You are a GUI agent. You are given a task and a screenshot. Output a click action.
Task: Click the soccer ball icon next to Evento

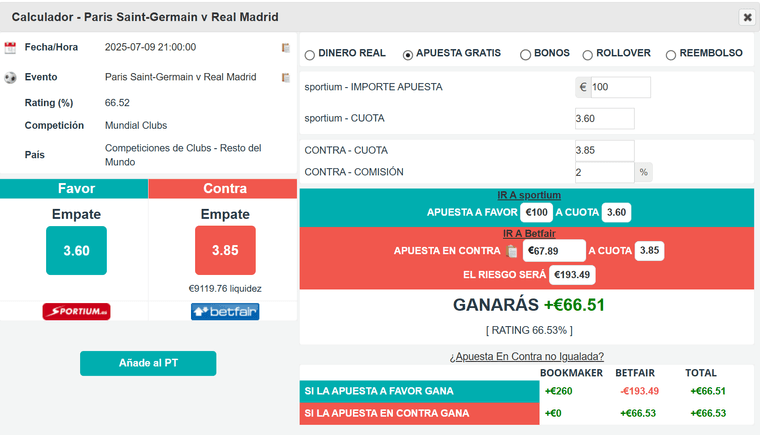[10, 78]
